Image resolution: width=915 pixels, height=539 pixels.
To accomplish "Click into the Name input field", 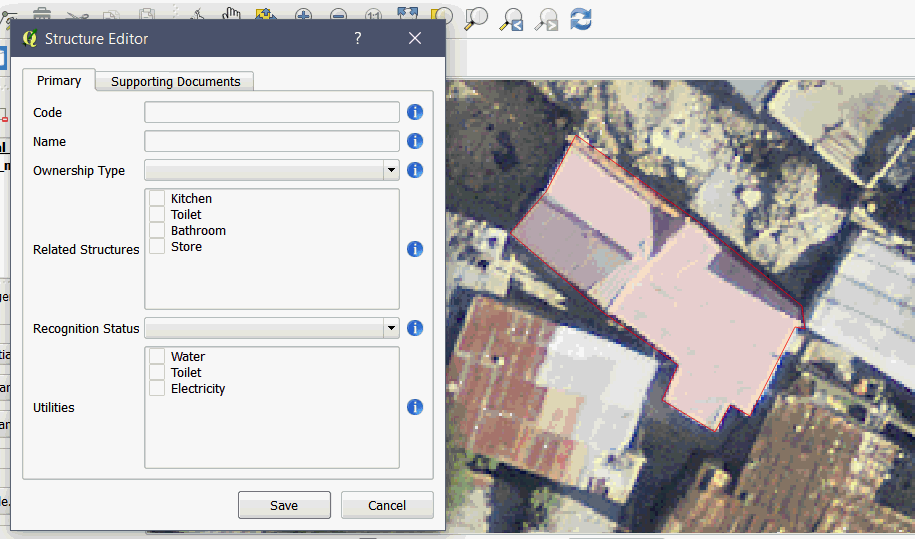I will pos(271,141).
